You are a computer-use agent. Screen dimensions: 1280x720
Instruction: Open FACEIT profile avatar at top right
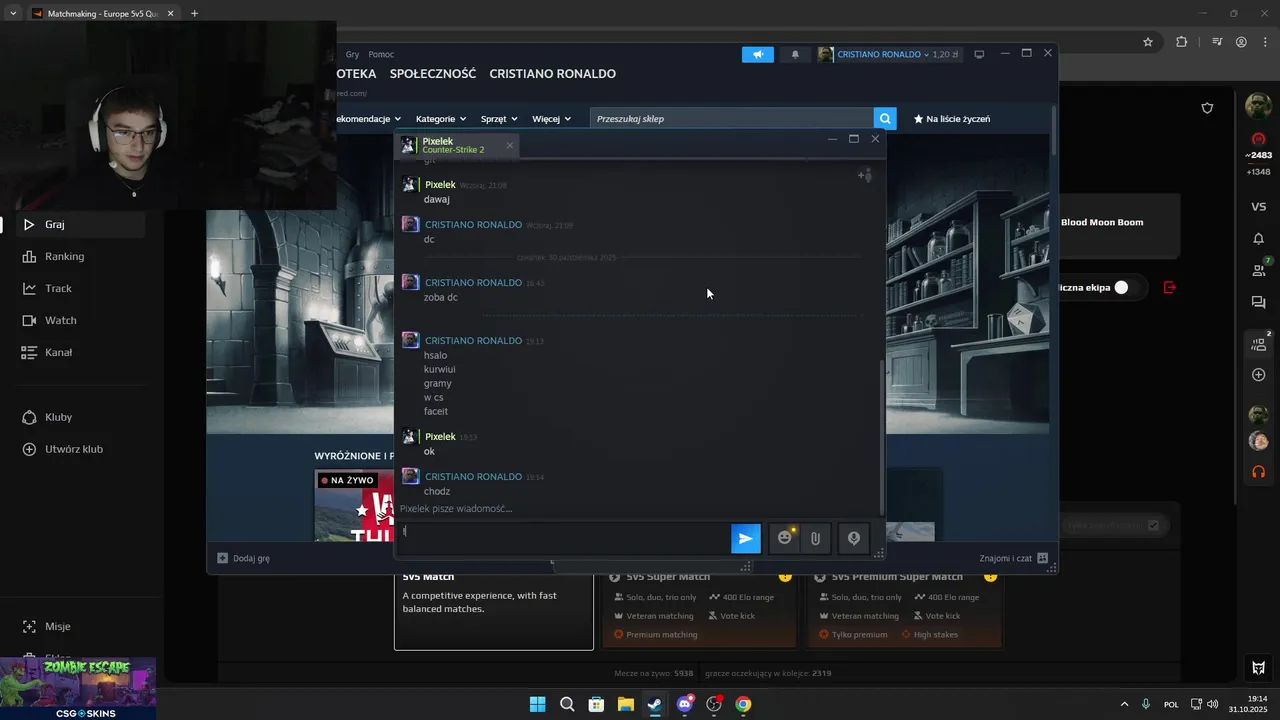1258,105
